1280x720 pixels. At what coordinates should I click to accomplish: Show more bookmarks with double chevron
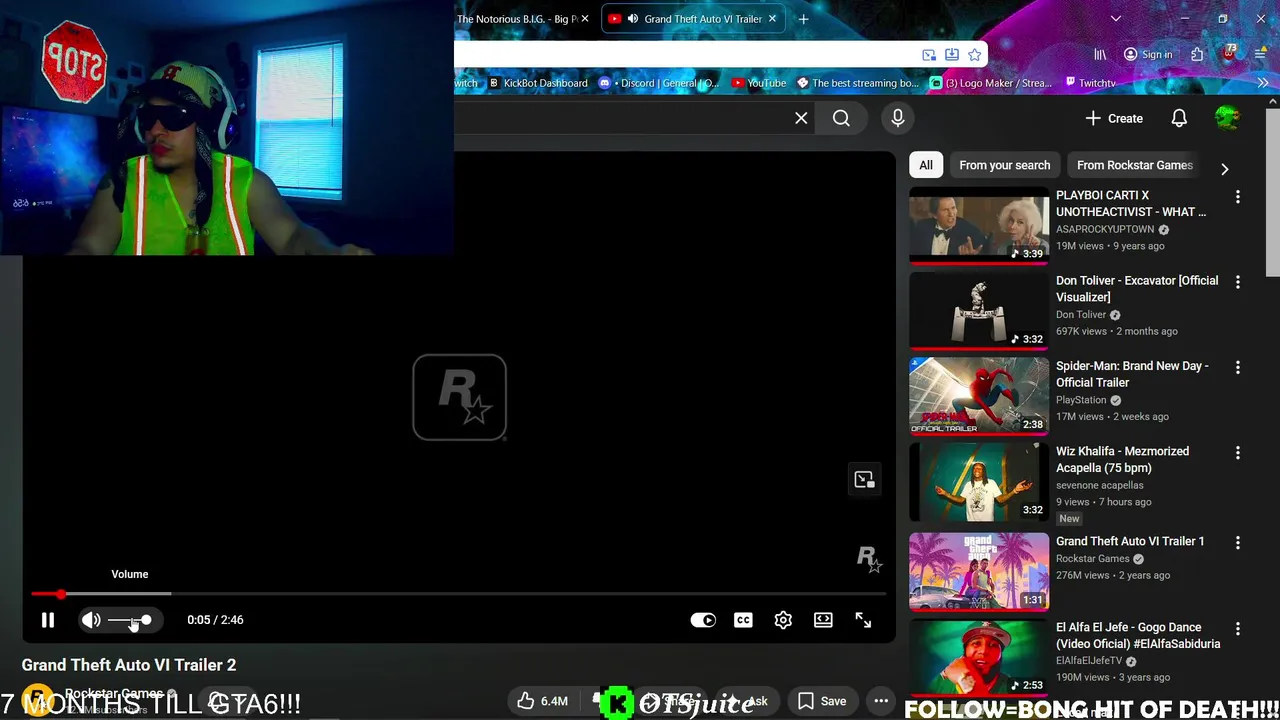pos(1263,83)
